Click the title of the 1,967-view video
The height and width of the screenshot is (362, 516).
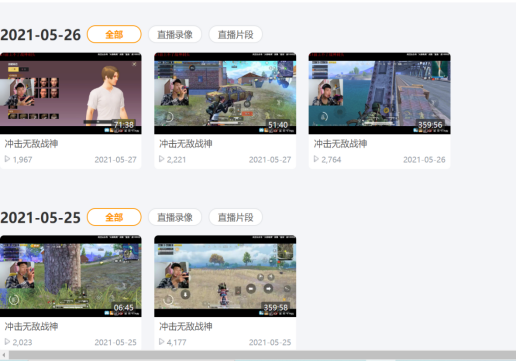tap(31, 144)
